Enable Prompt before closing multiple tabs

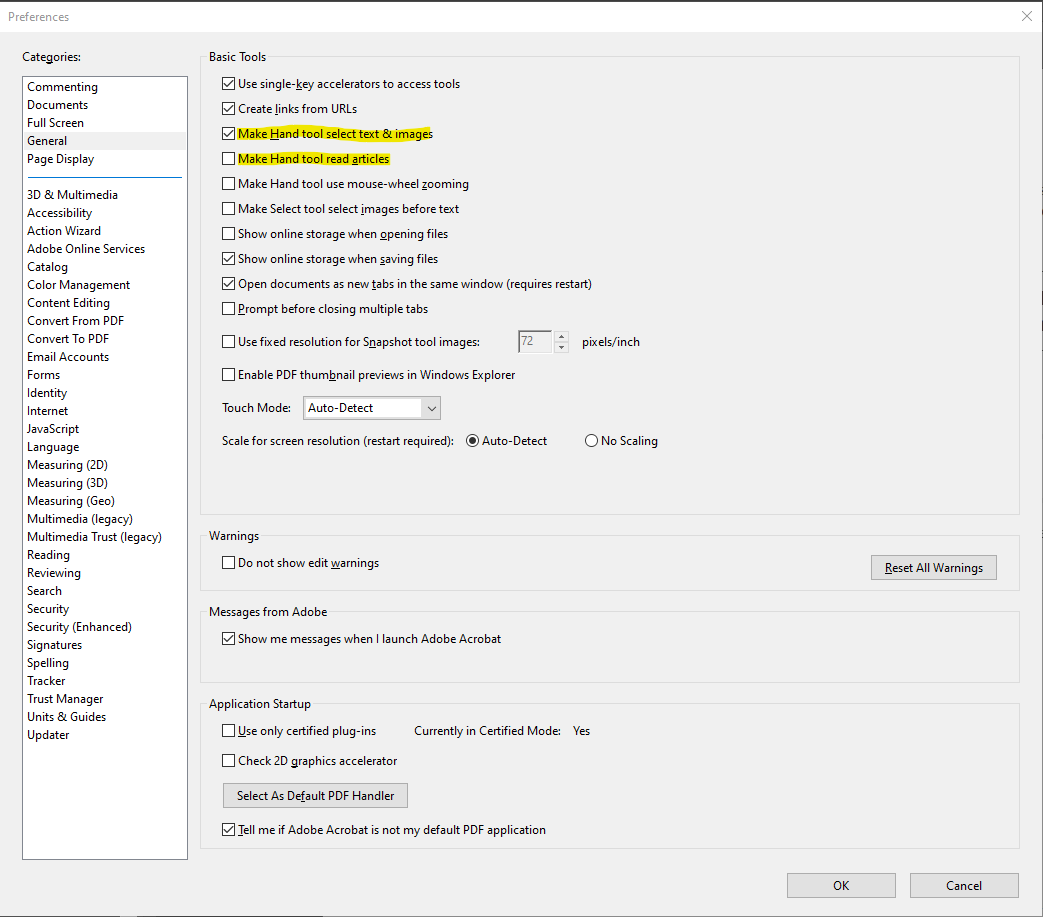pyautogui.click(x=228, y=309)
